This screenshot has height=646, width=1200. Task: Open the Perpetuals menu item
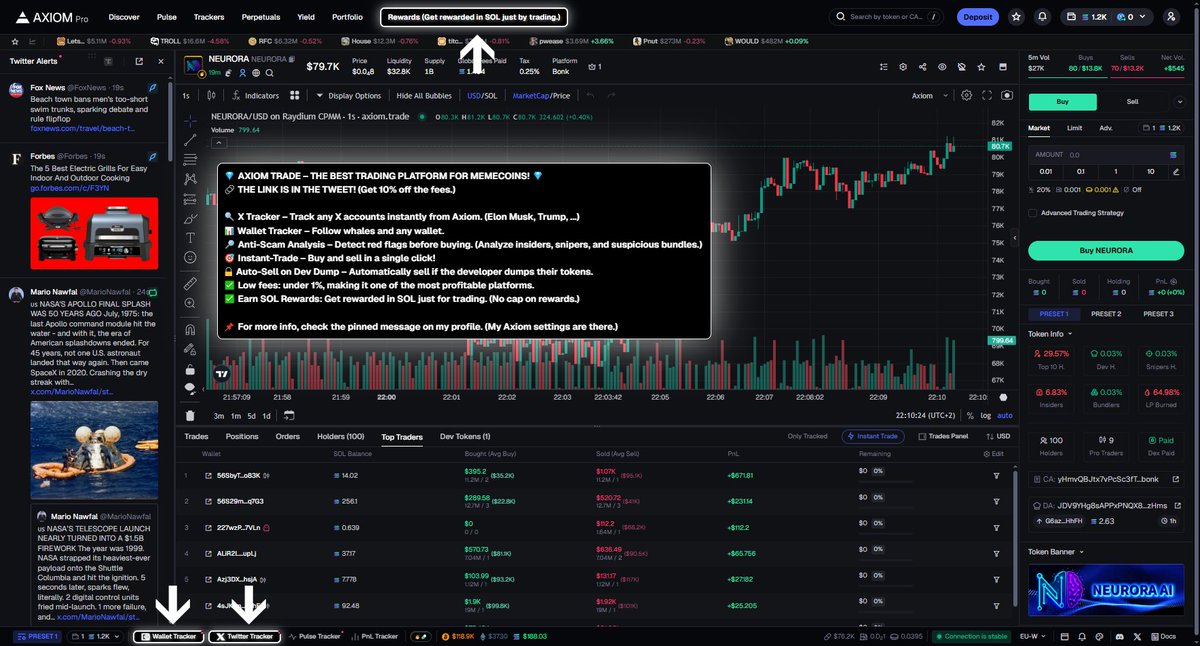click(261, 17)
